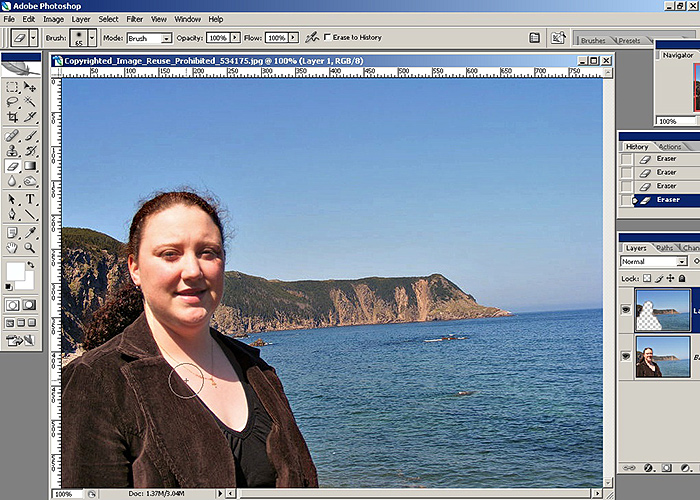Select the Healing Brush tool
700x500 pixels.
coord(12,135)
